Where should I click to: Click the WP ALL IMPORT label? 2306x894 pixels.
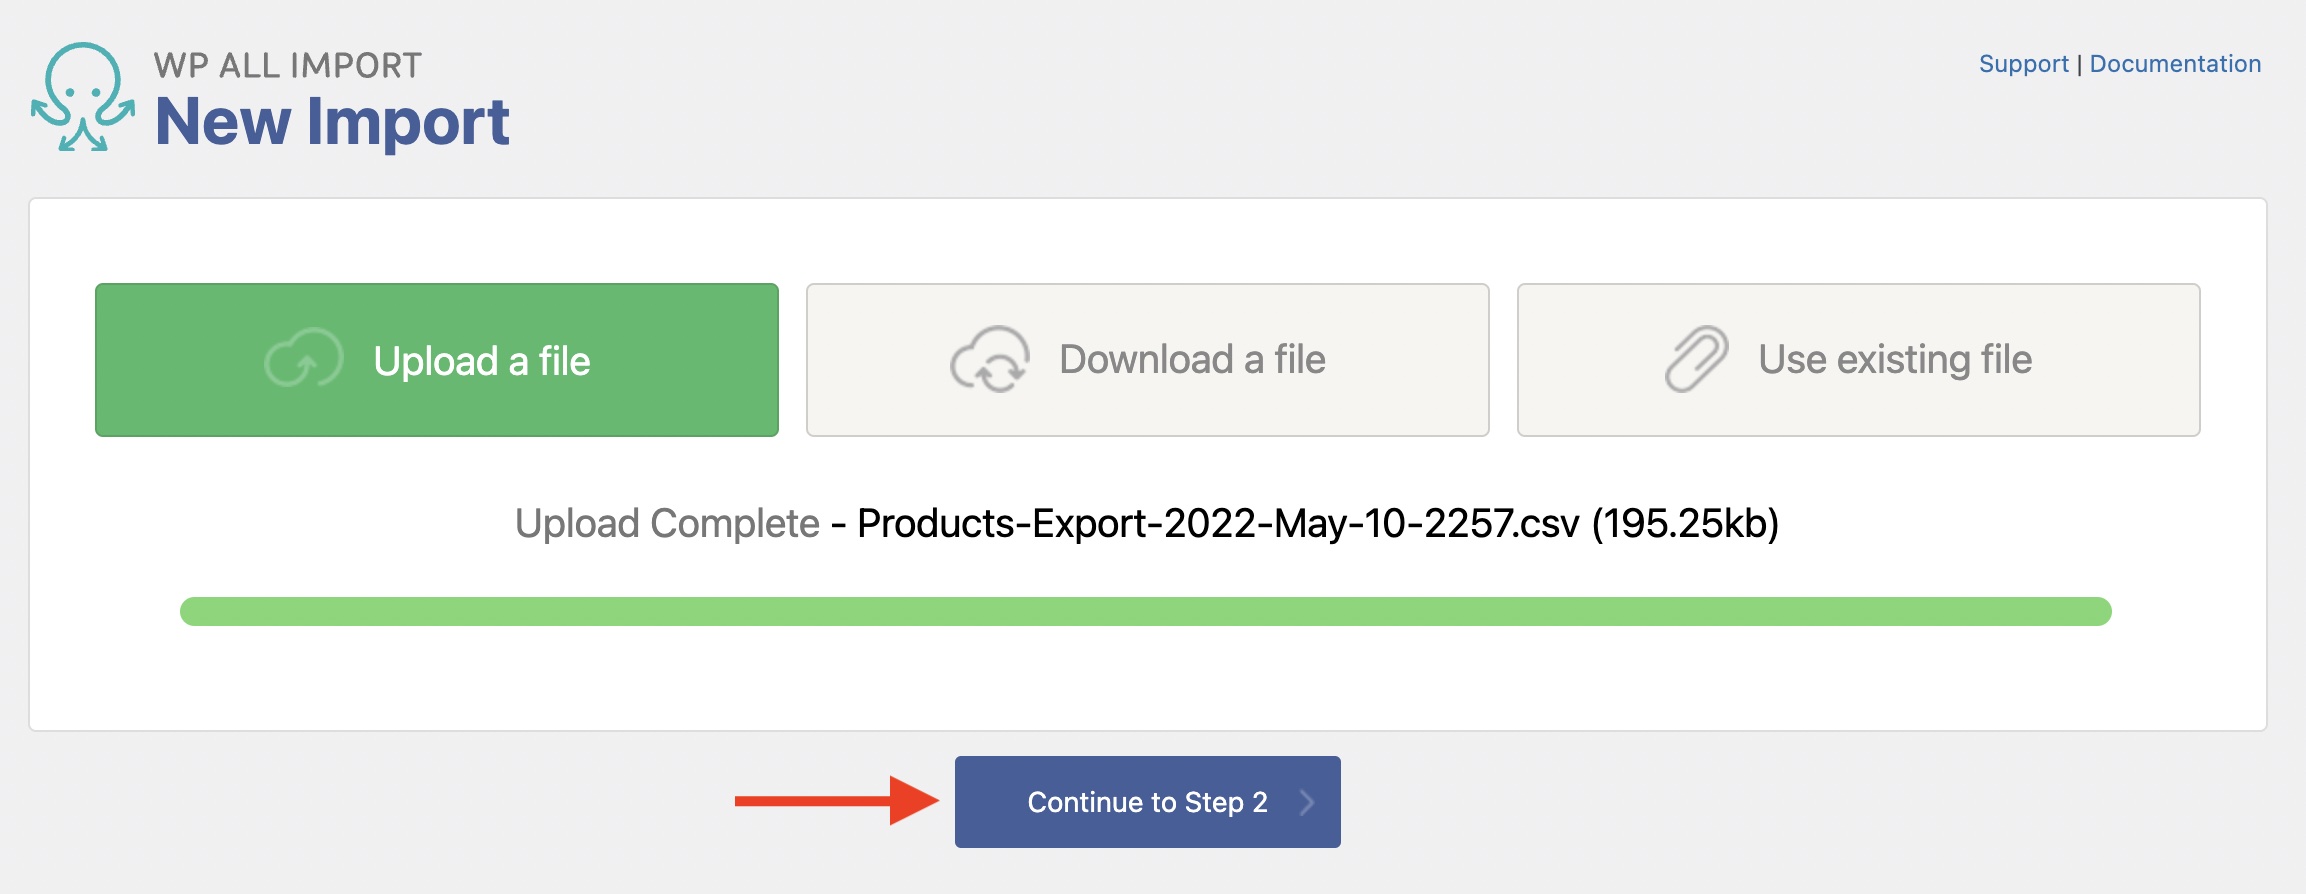coord(288,66)
